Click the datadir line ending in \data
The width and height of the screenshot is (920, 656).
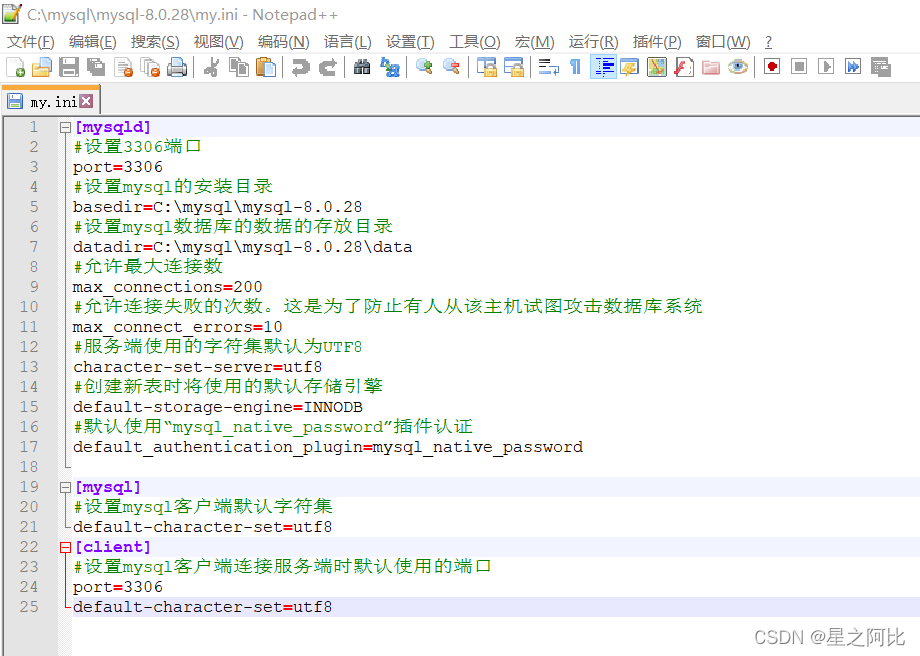(x=242, y=247)
